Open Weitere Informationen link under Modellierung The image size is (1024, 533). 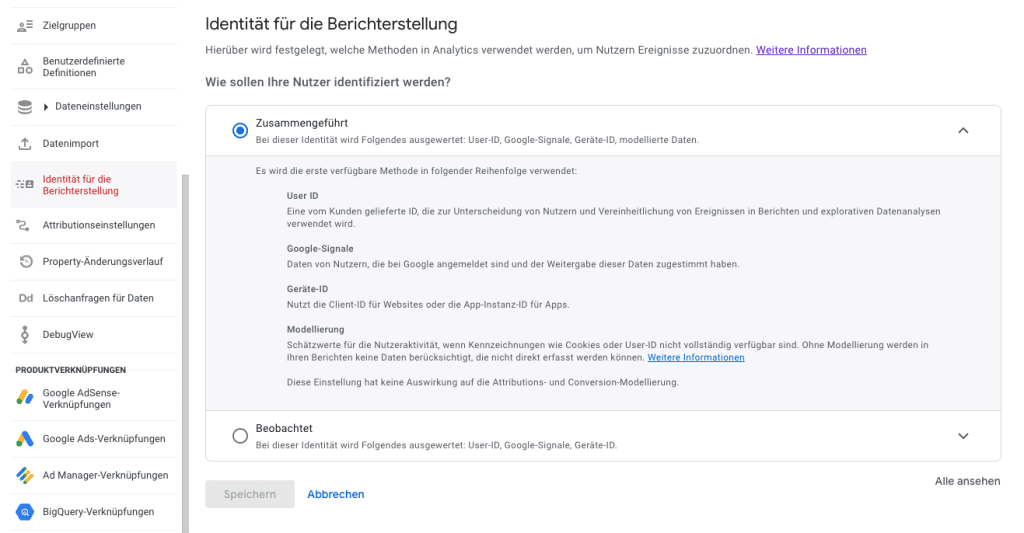(x=696, y=357)
